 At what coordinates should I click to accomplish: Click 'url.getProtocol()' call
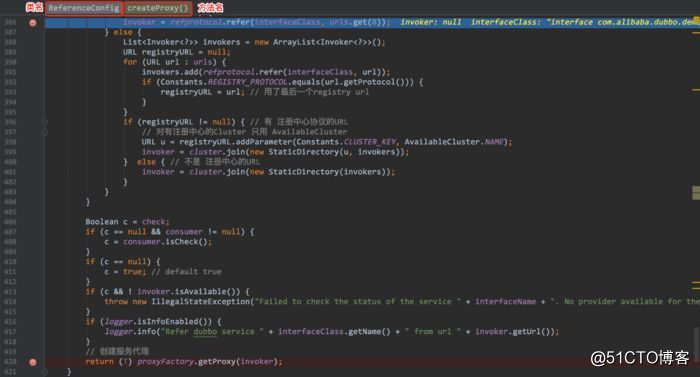point(362,82)
